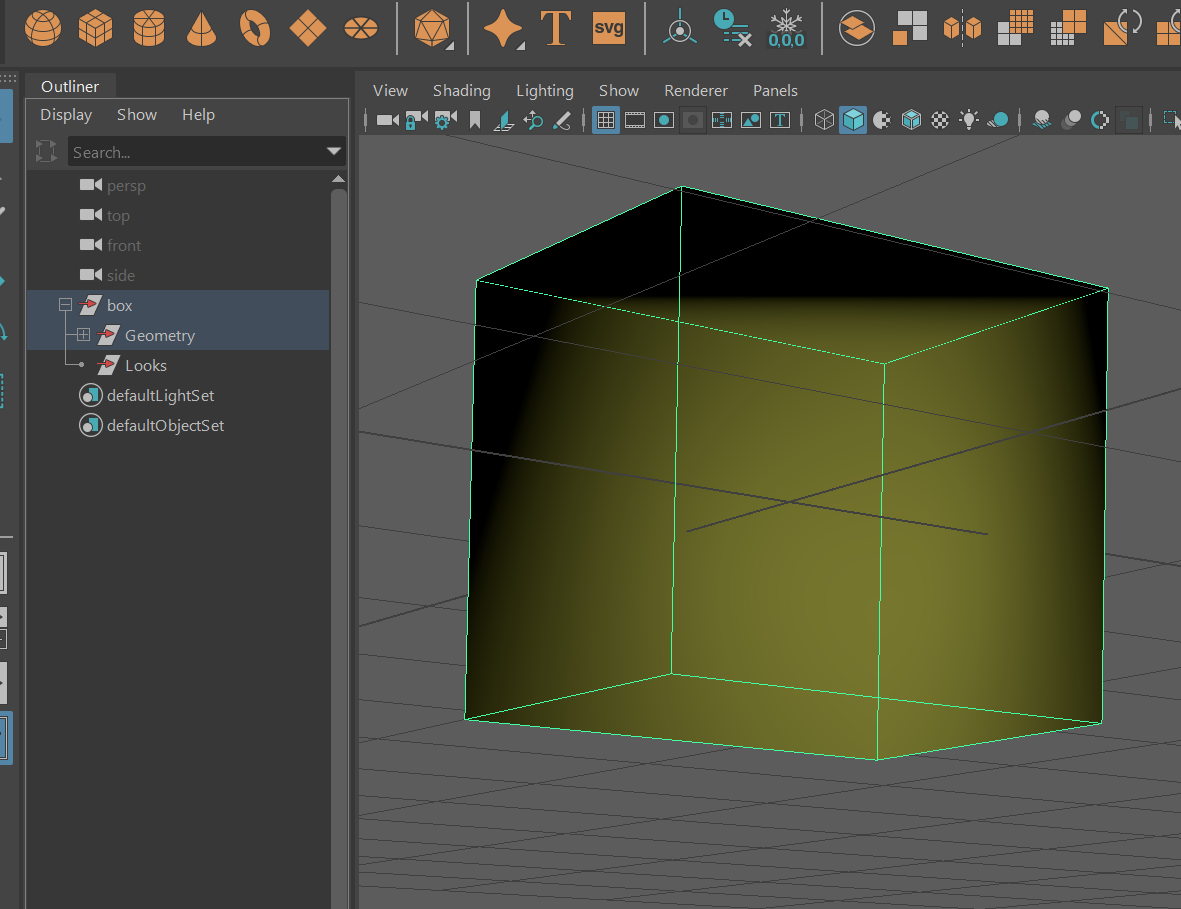Expand the Geometry node under box
Viewport: 1181px width, 909px height.
[83, 335]
